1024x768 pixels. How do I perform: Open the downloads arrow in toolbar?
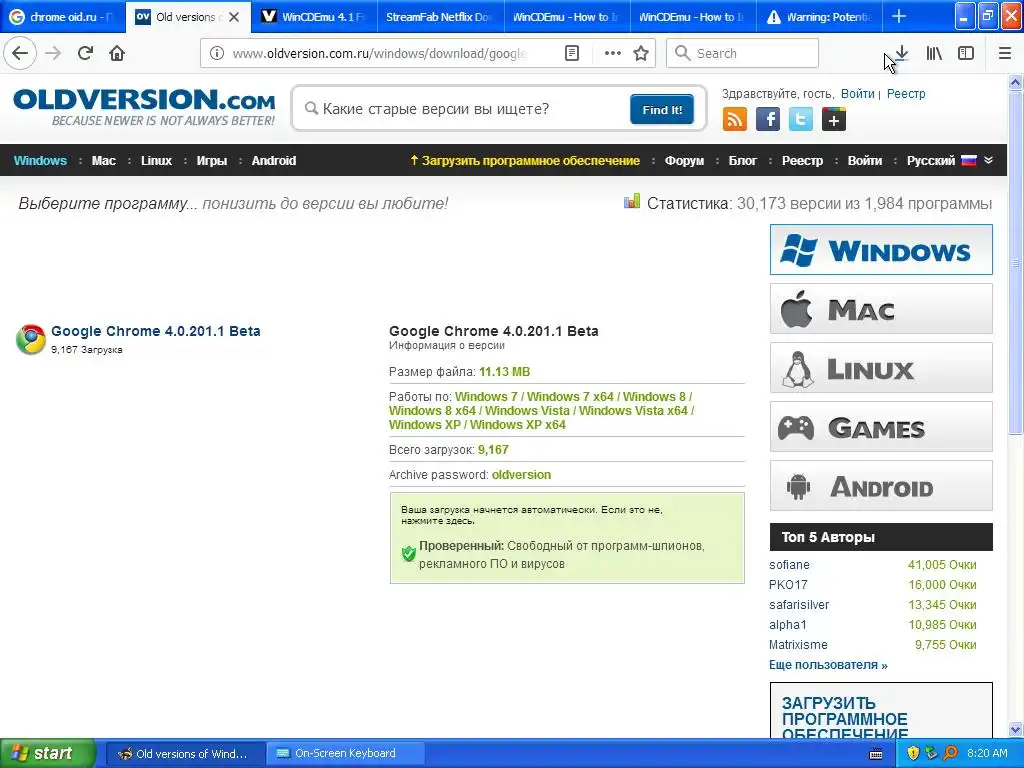coord(902,53)
